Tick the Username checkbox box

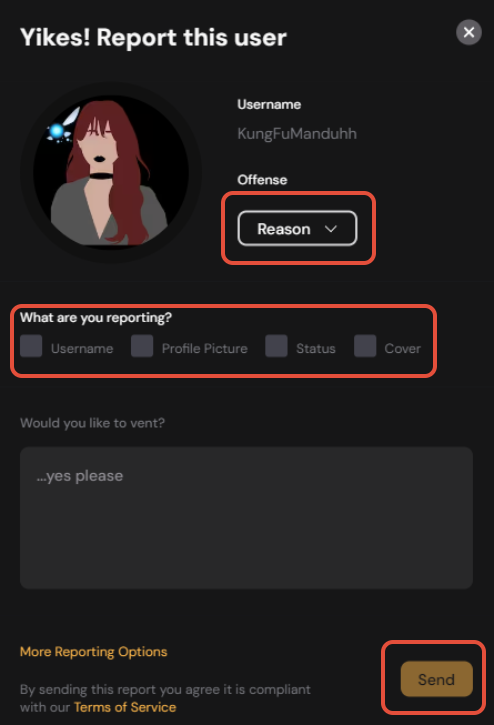tap(31, 346)
